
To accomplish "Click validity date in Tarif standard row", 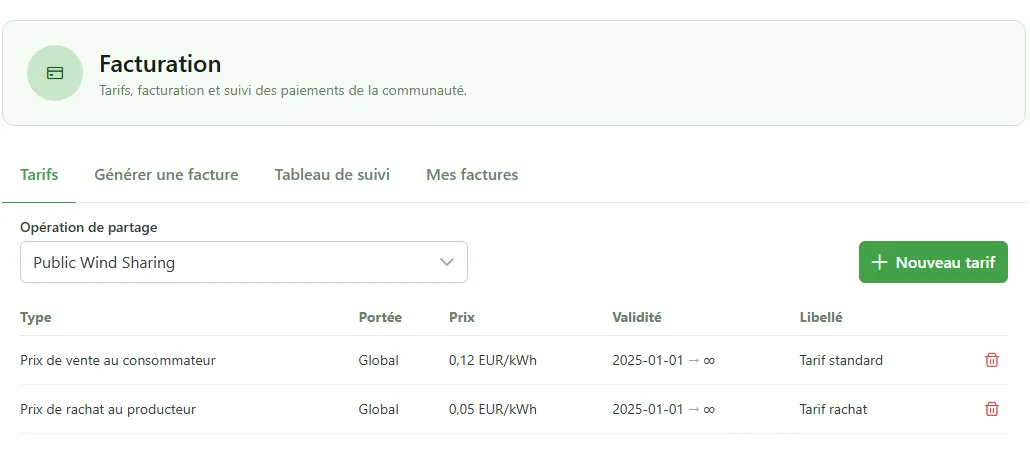I will (663, 360).
